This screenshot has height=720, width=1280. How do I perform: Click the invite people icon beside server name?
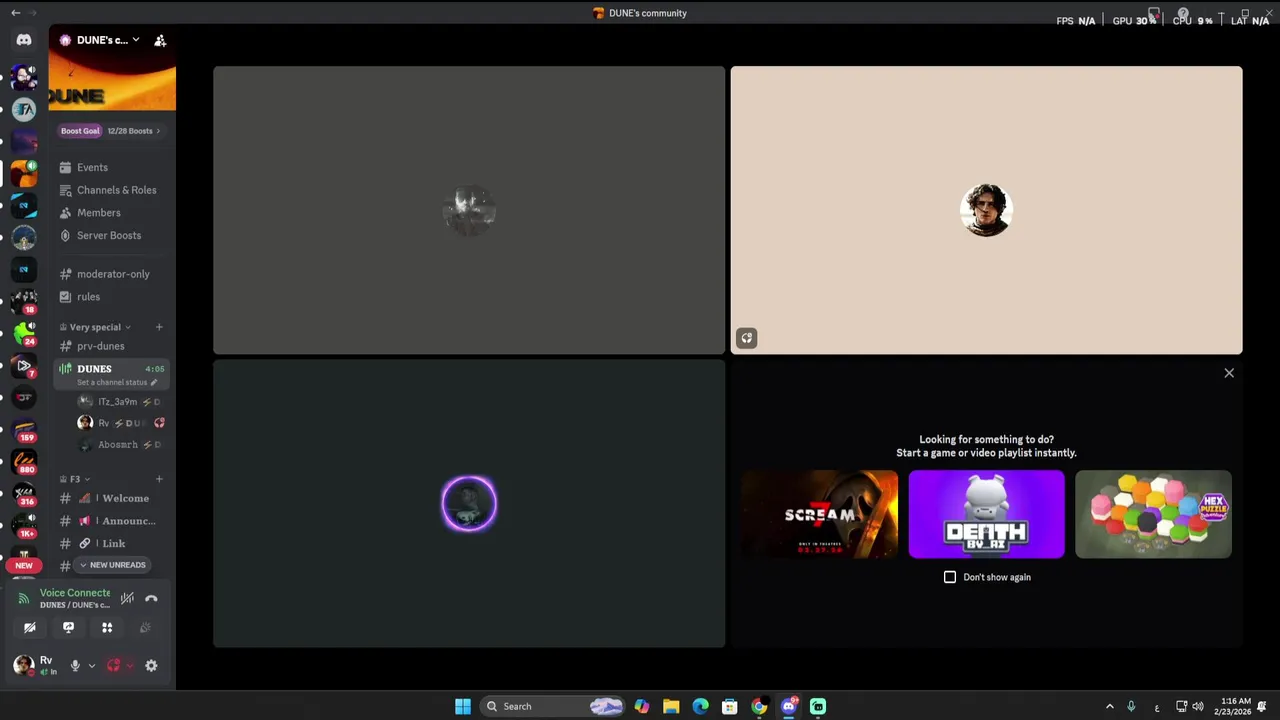tap(160, 40)
